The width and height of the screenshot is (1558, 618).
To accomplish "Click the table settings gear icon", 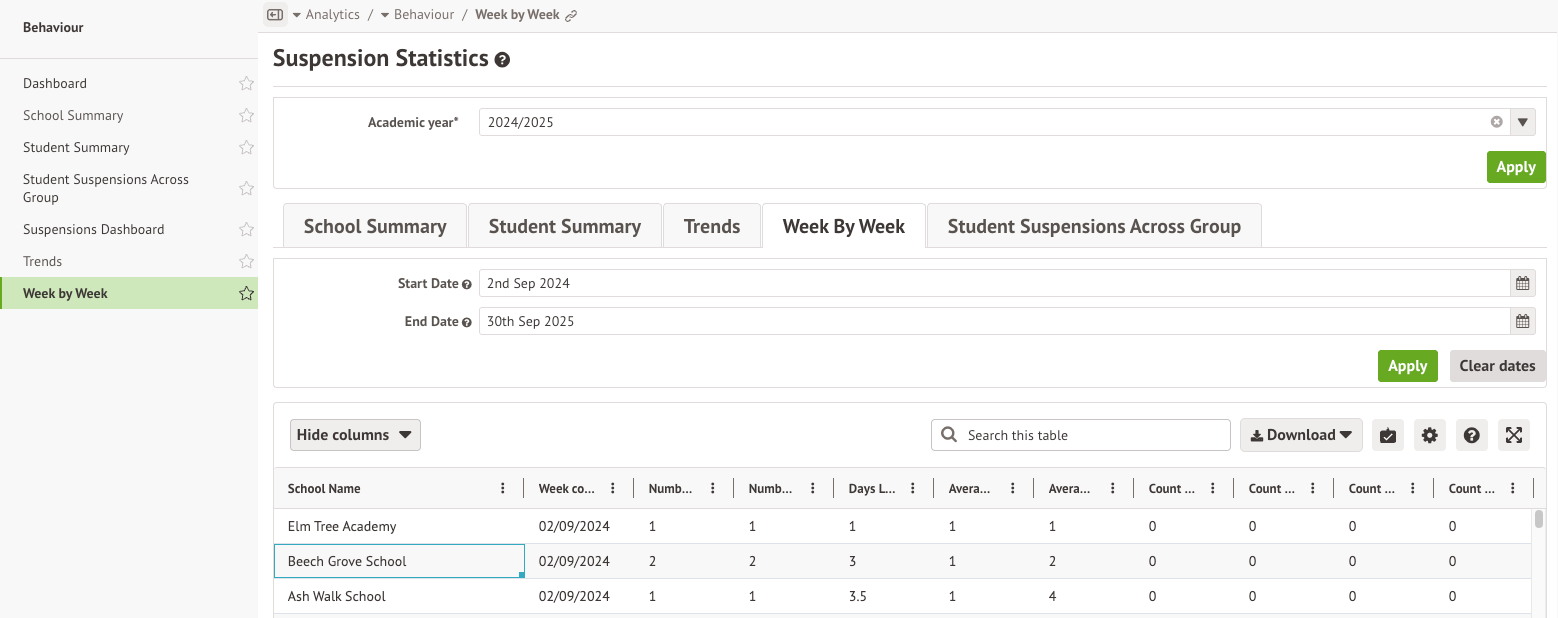I will pos(1430,435).
